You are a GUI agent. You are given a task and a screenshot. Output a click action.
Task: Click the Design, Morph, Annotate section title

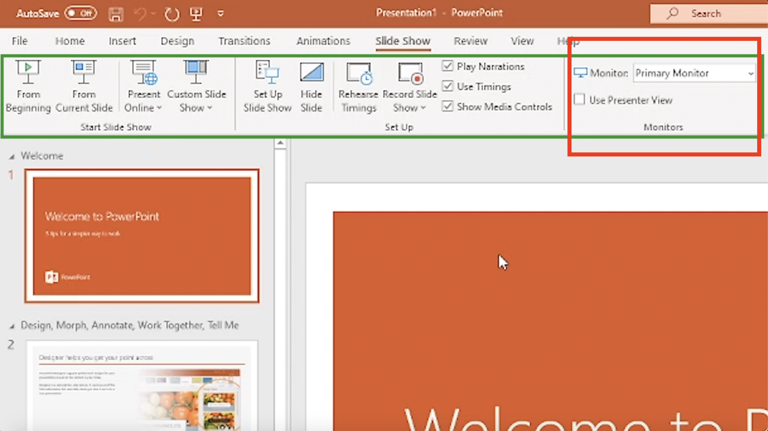click(130, 325)
